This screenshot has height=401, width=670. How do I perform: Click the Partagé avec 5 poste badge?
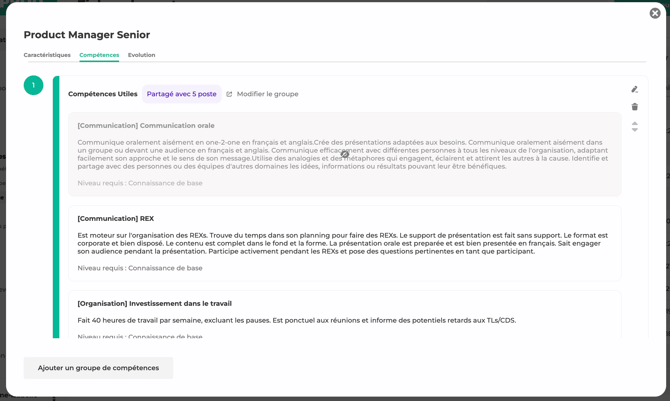tap(181, 94)
